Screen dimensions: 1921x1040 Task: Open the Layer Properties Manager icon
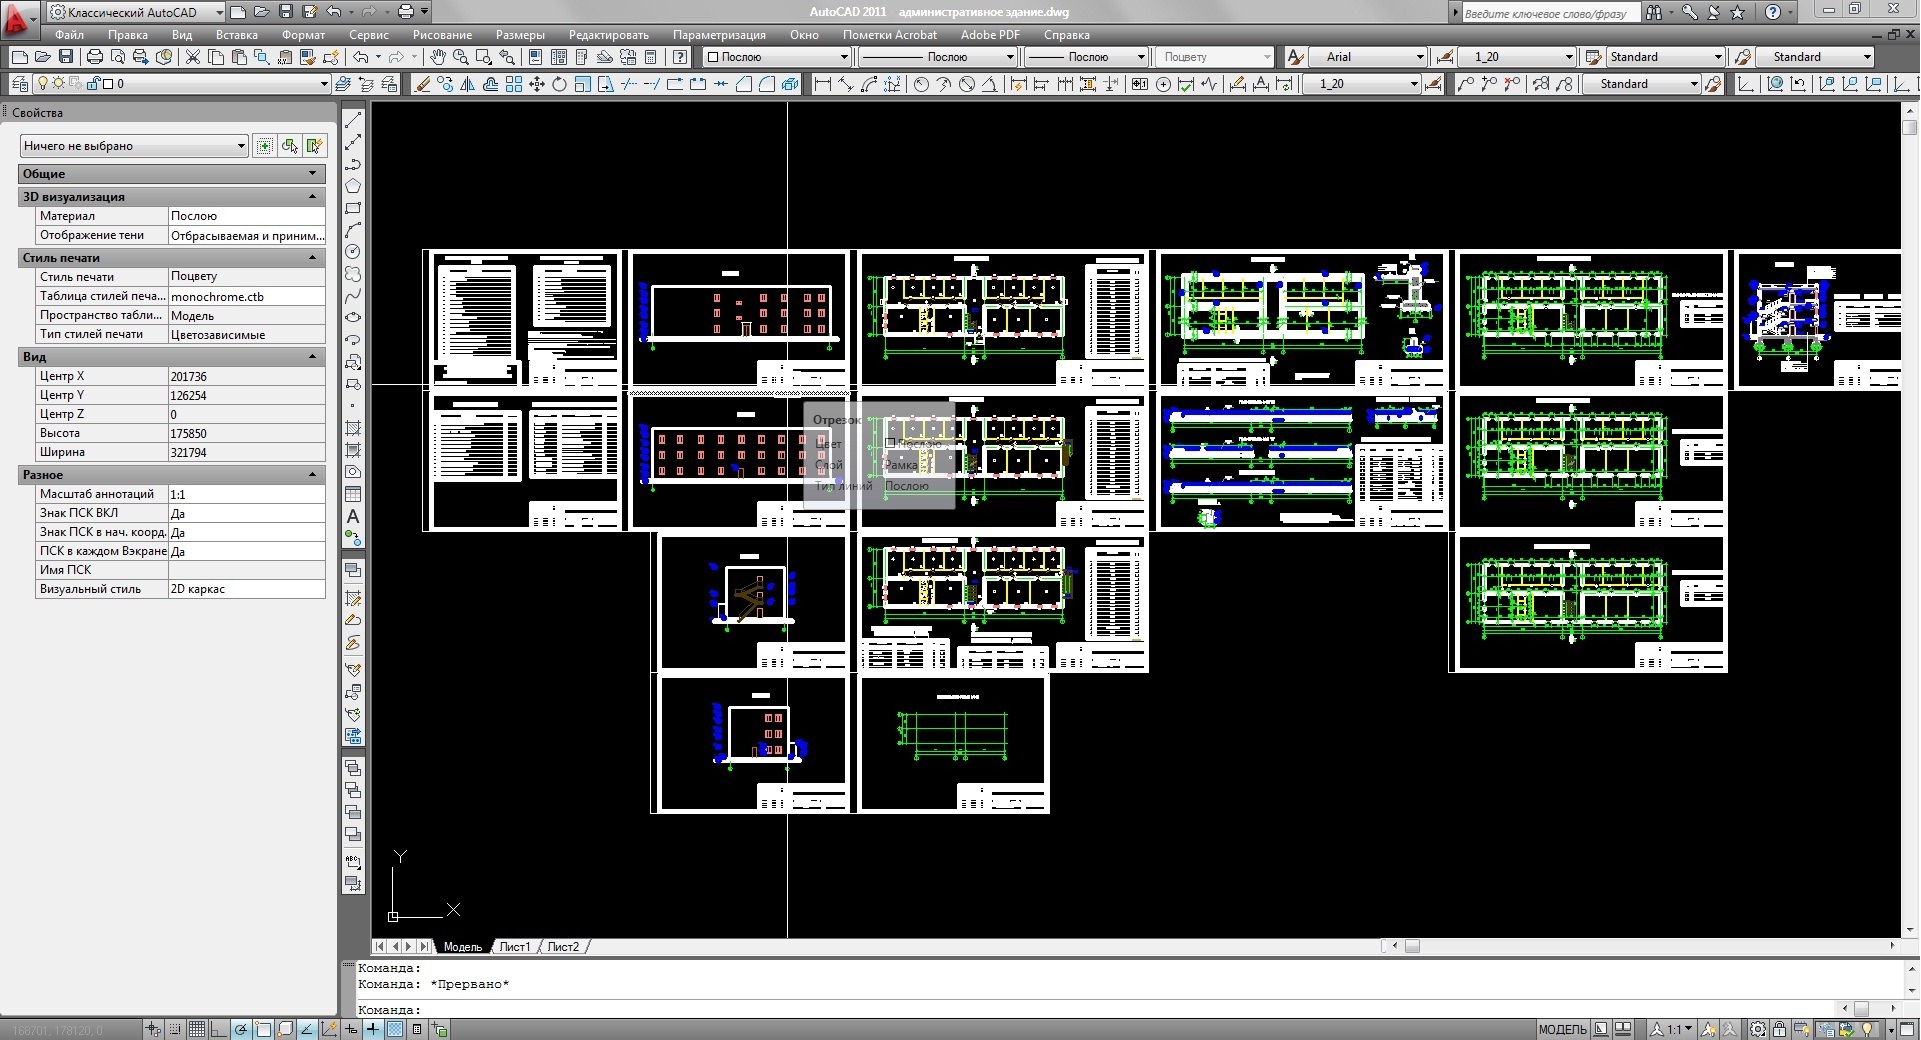[19, 84]
